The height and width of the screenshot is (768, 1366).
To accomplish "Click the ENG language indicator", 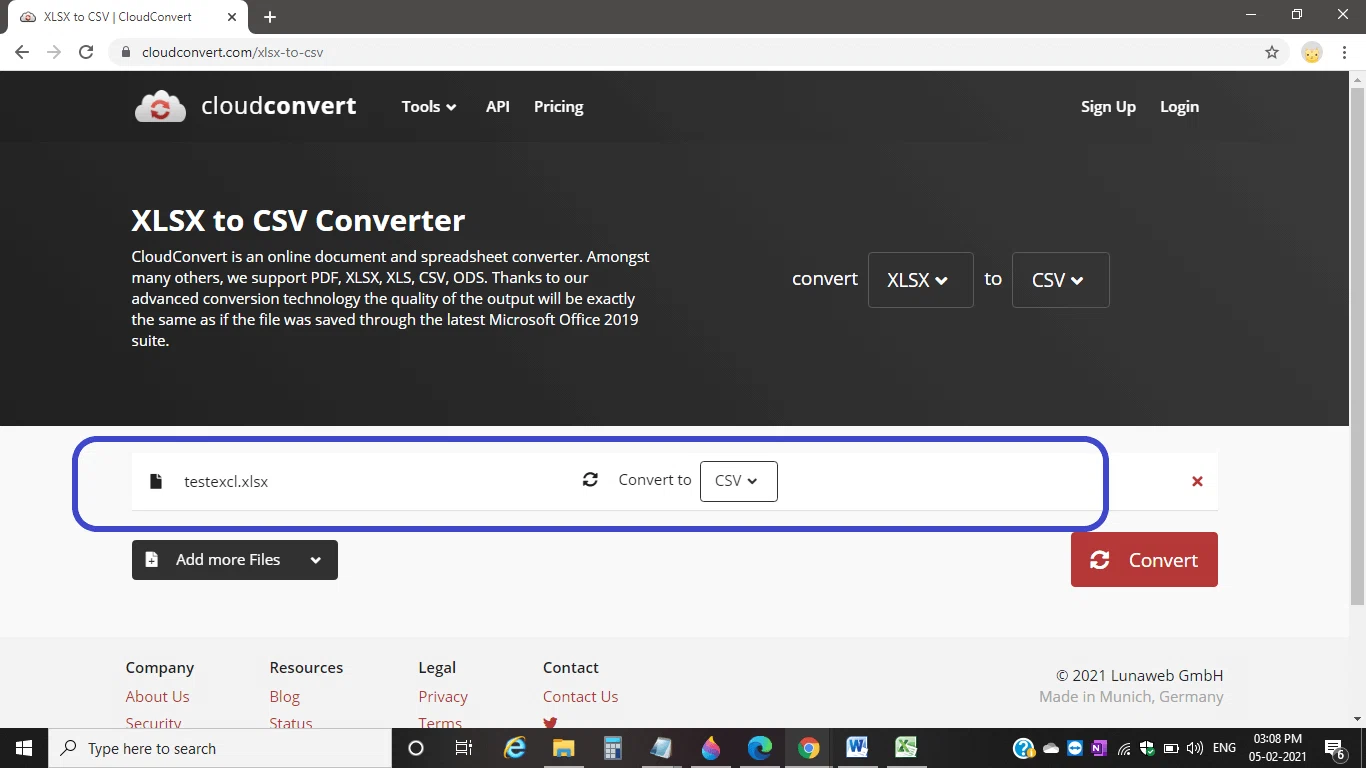I will click(1224, 748).
